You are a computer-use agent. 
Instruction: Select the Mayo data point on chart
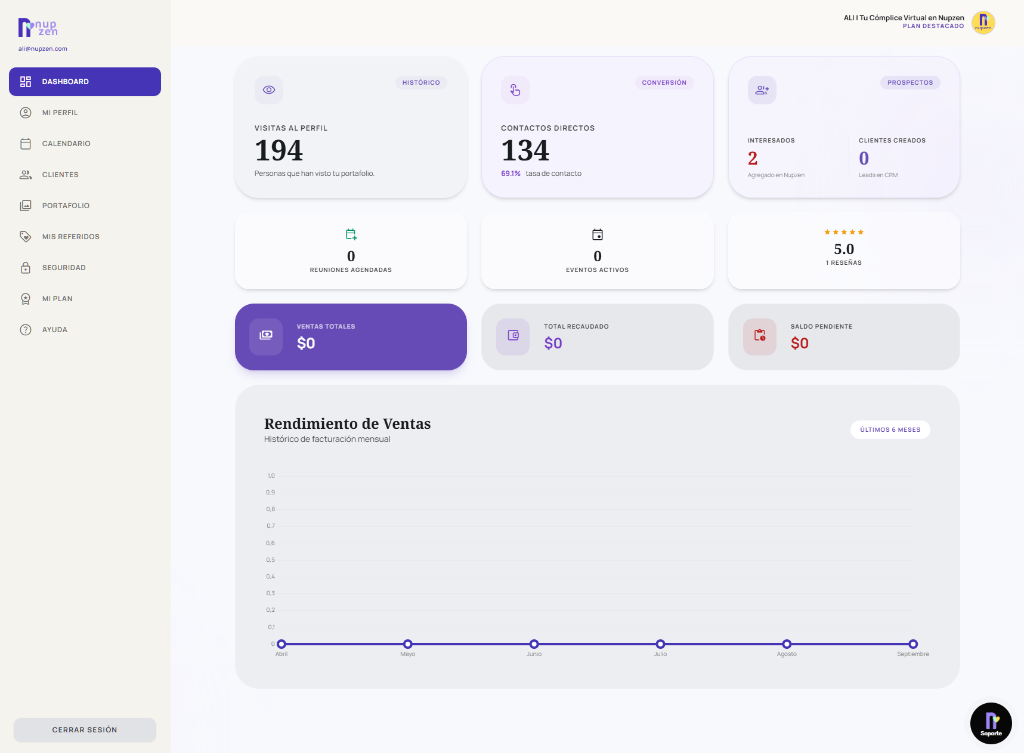[x=408, y=644]
